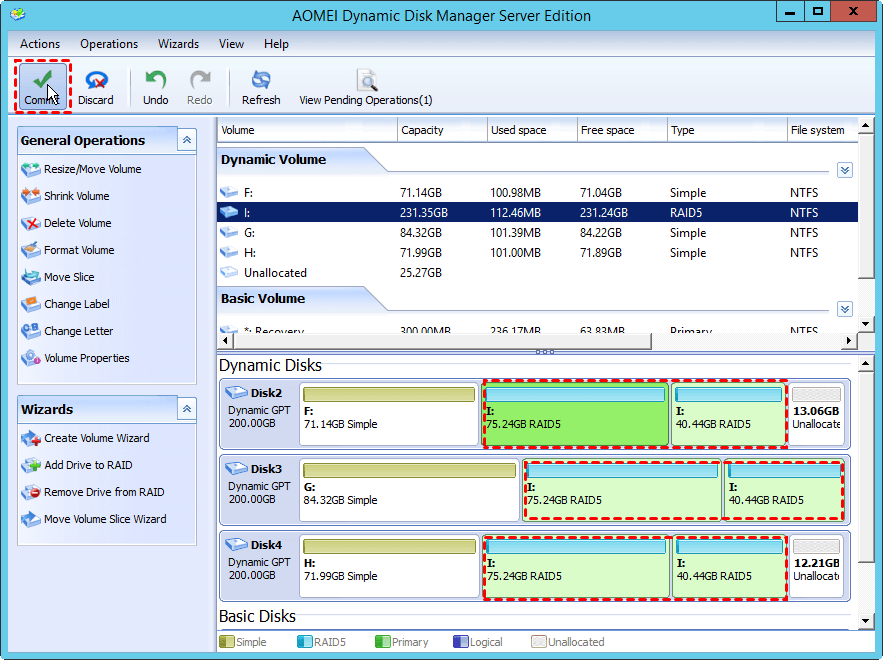Collapse the Wizards panel
Image resolution: width=883 pixels, height=660 pixels.
coord(187,409)
